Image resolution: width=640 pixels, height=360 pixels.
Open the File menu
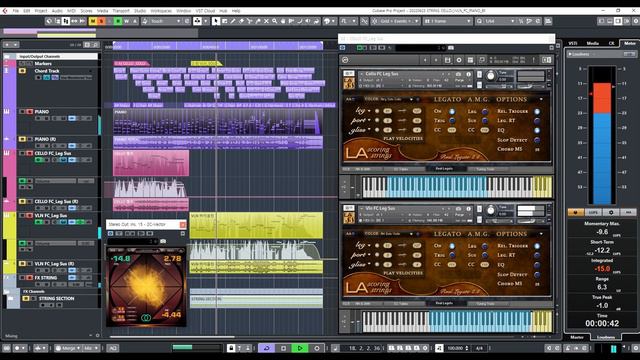[16, 11]
